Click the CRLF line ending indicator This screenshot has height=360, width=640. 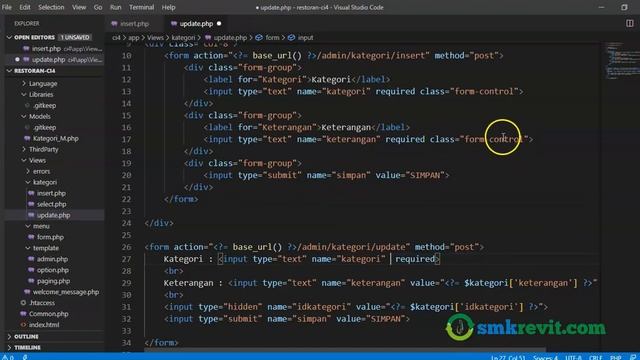tap(596, 357)
